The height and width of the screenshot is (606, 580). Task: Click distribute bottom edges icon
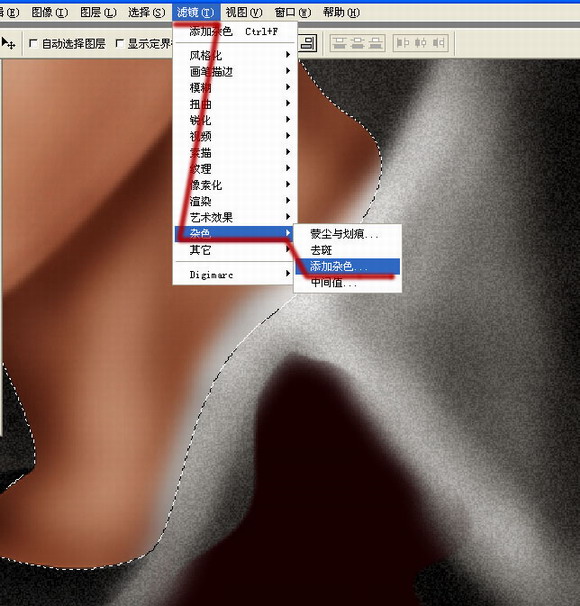375,43
